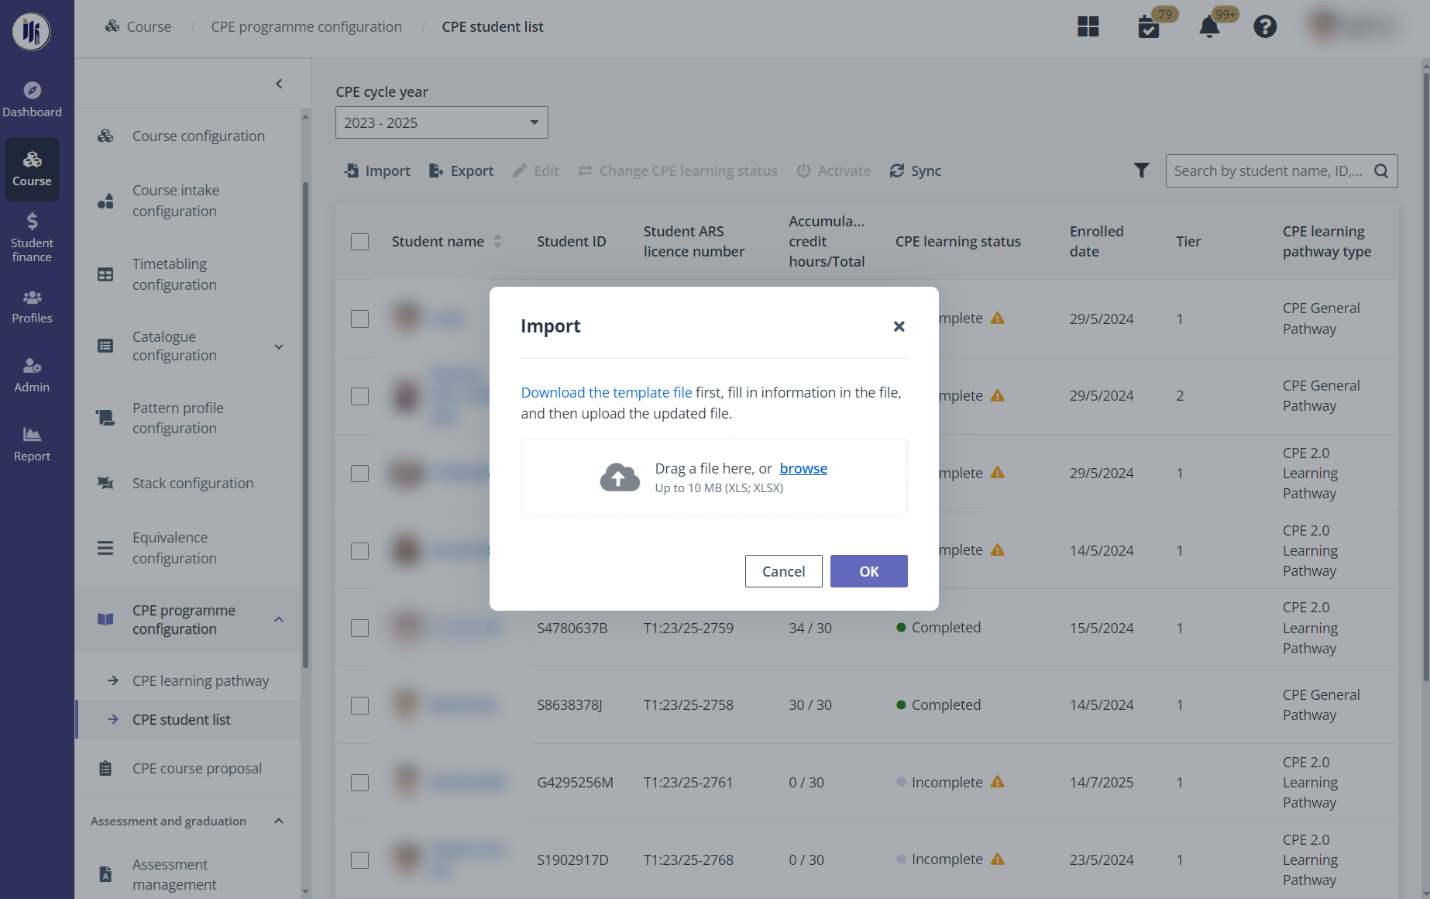Open the Profiles sidebar icon

[x=32, y=306]
